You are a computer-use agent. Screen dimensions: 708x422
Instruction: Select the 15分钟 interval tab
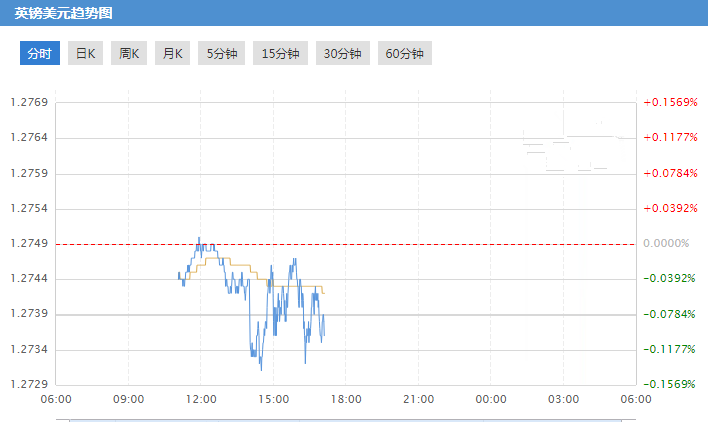(x=280, y=54)
